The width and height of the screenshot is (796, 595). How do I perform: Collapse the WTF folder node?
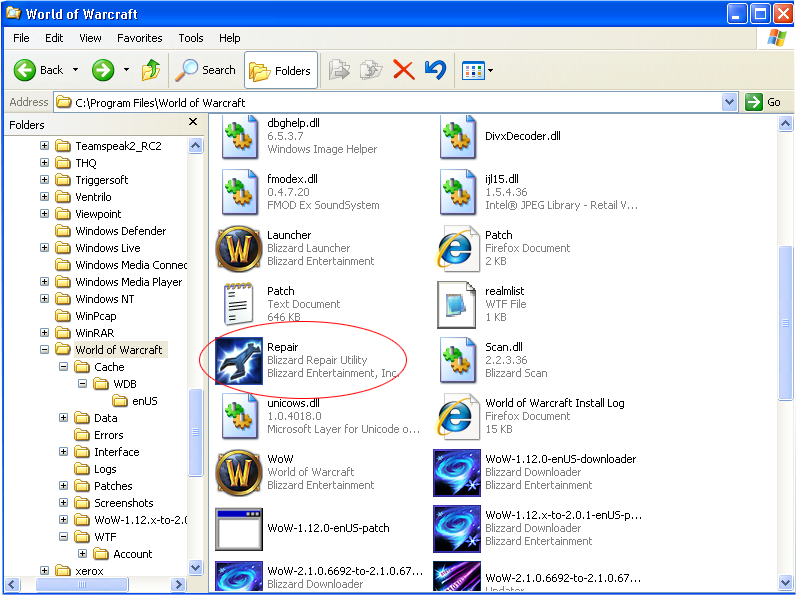tap(63, 537)
